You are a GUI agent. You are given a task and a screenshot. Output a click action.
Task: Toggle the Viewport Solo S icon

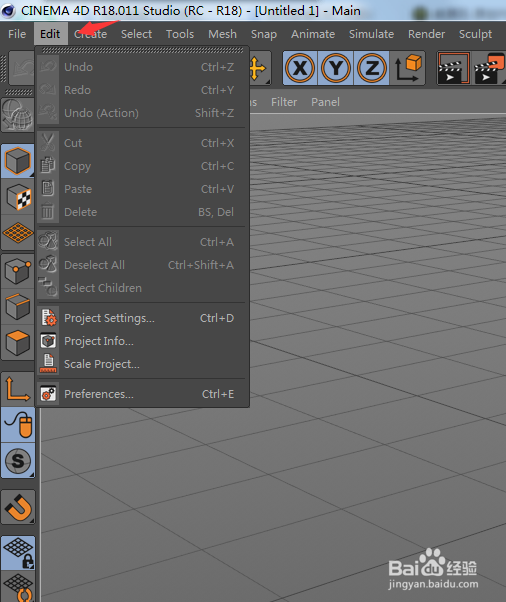17,461
